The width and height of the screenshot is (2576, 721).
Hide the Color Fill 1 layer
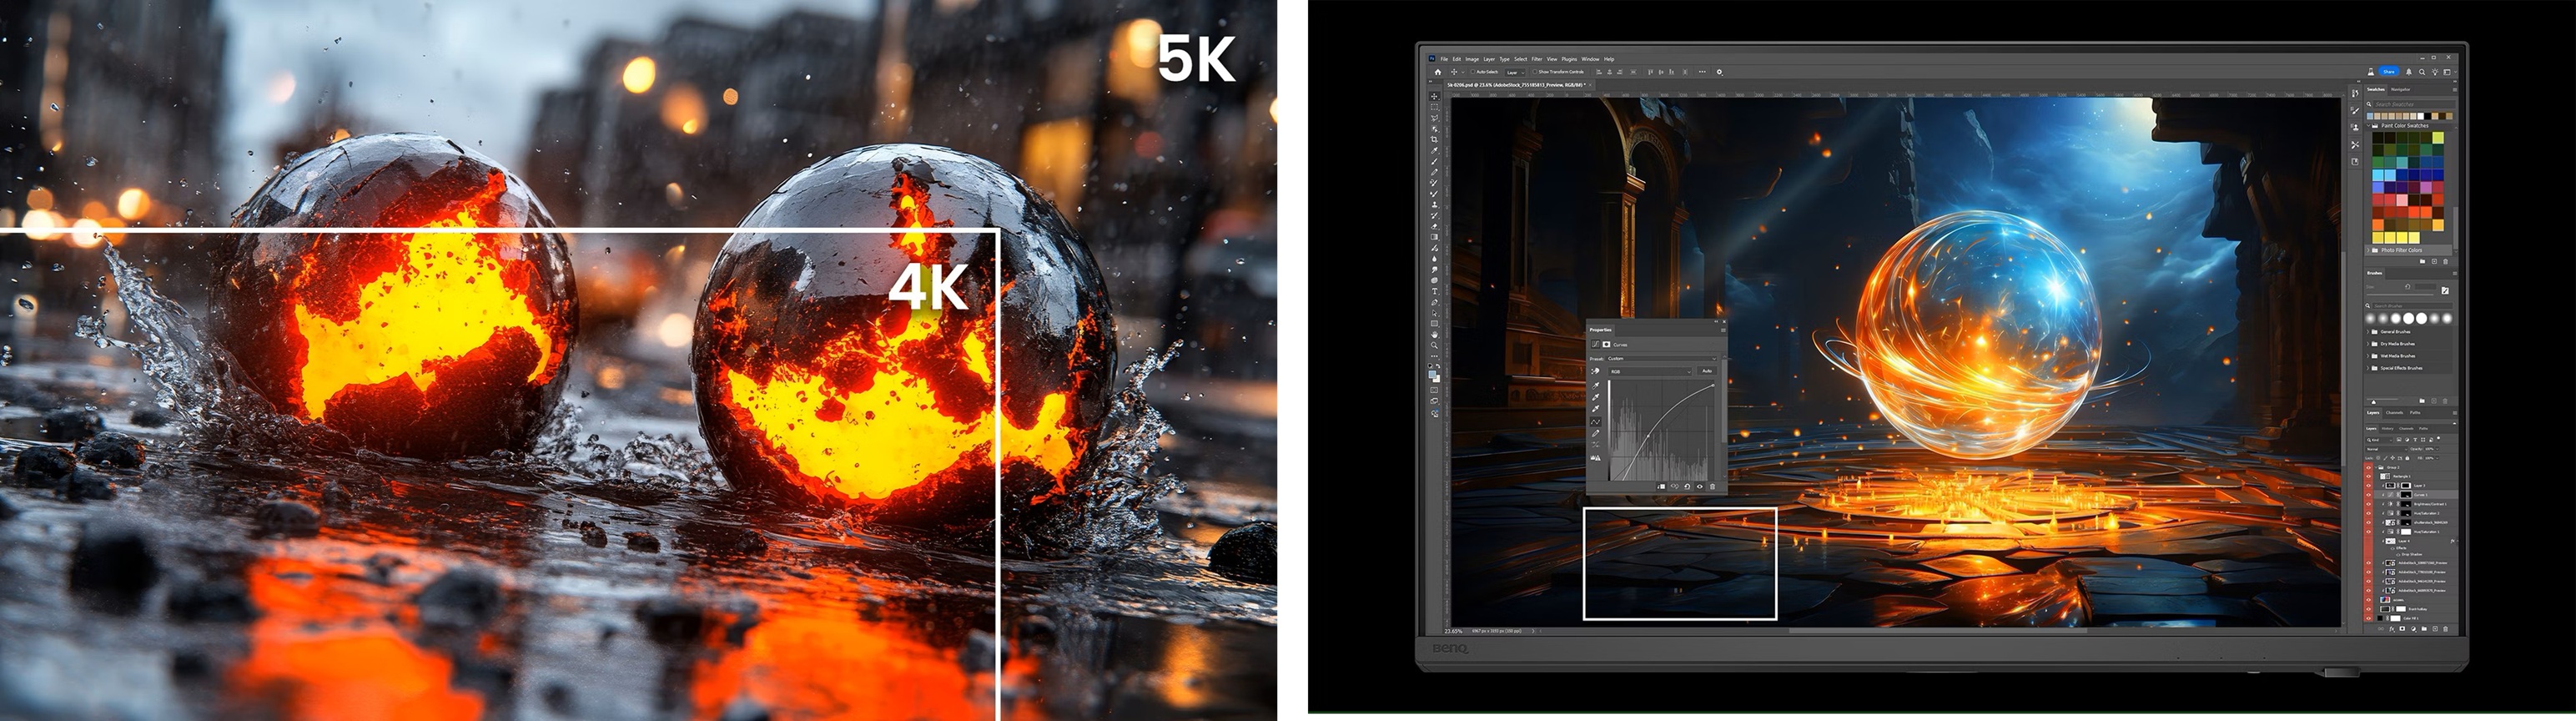tap(2368, 619)
